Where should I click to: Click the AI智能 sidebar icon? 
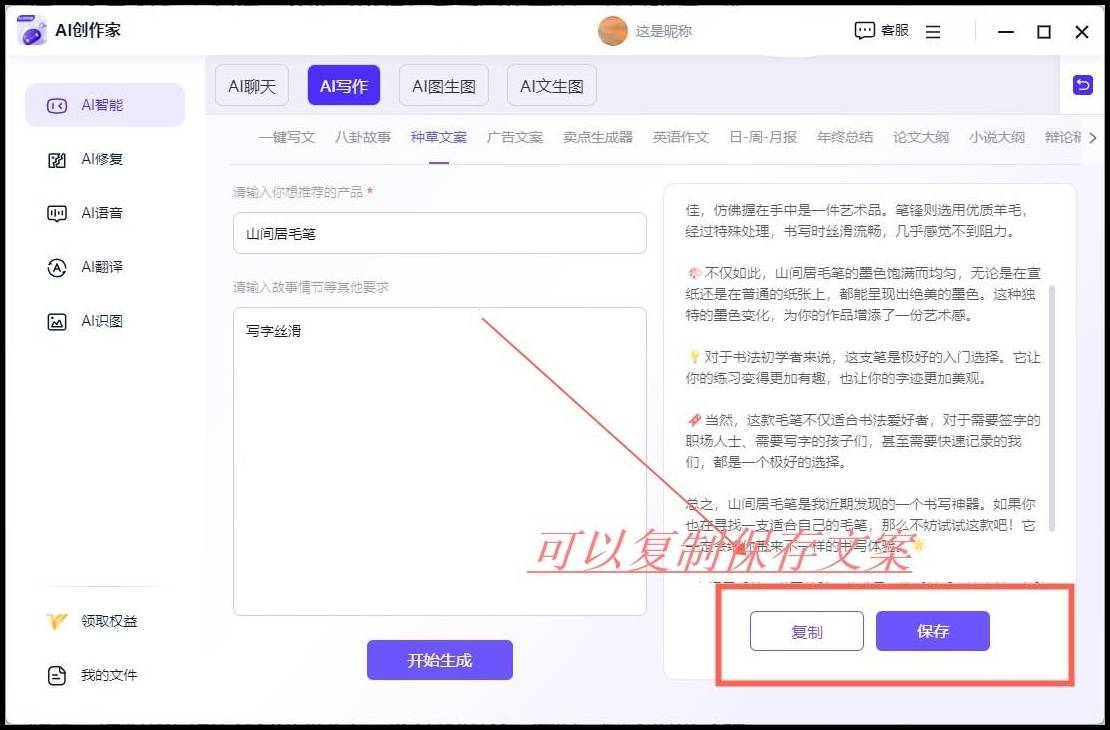[x=58, y=105]
